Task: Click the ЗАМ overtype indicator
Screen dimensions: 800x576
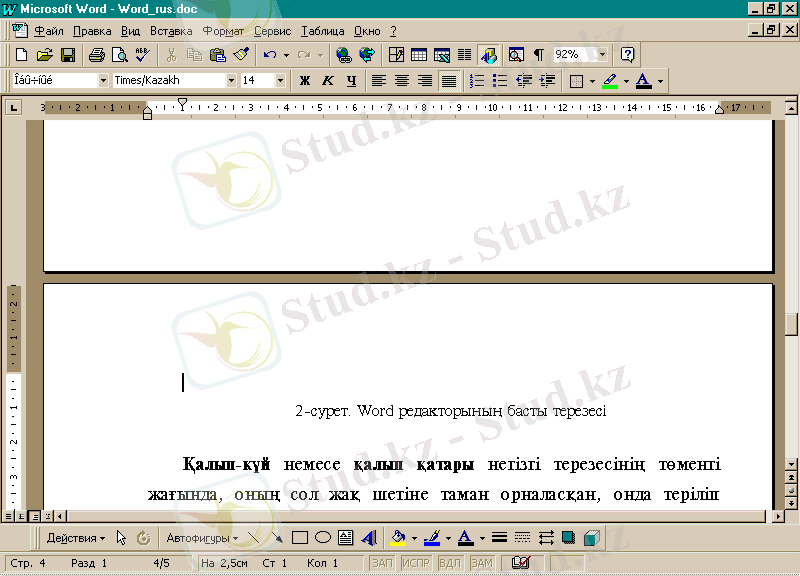Action: (482, 563)
